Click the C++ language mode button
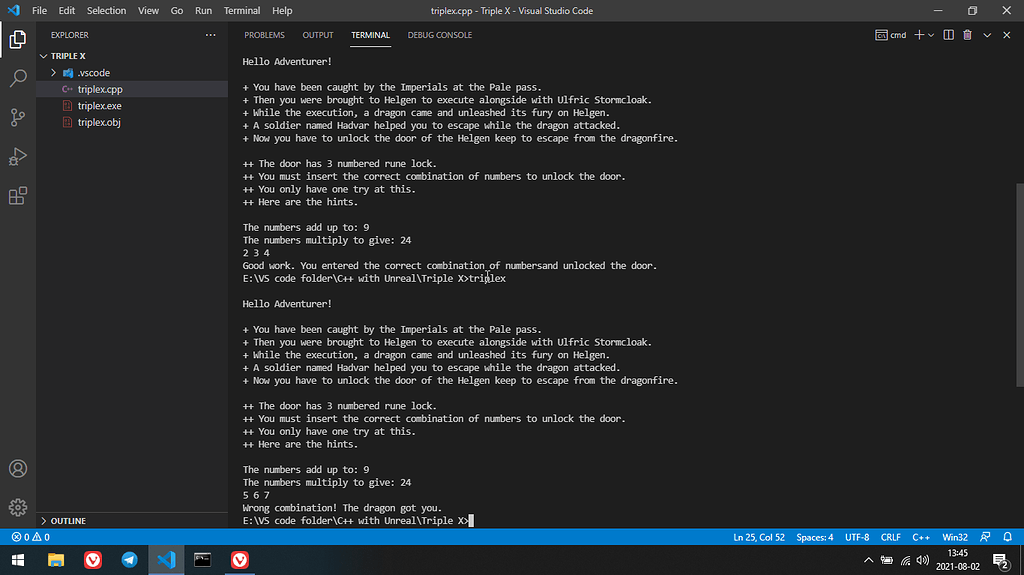 pos(921,537)
